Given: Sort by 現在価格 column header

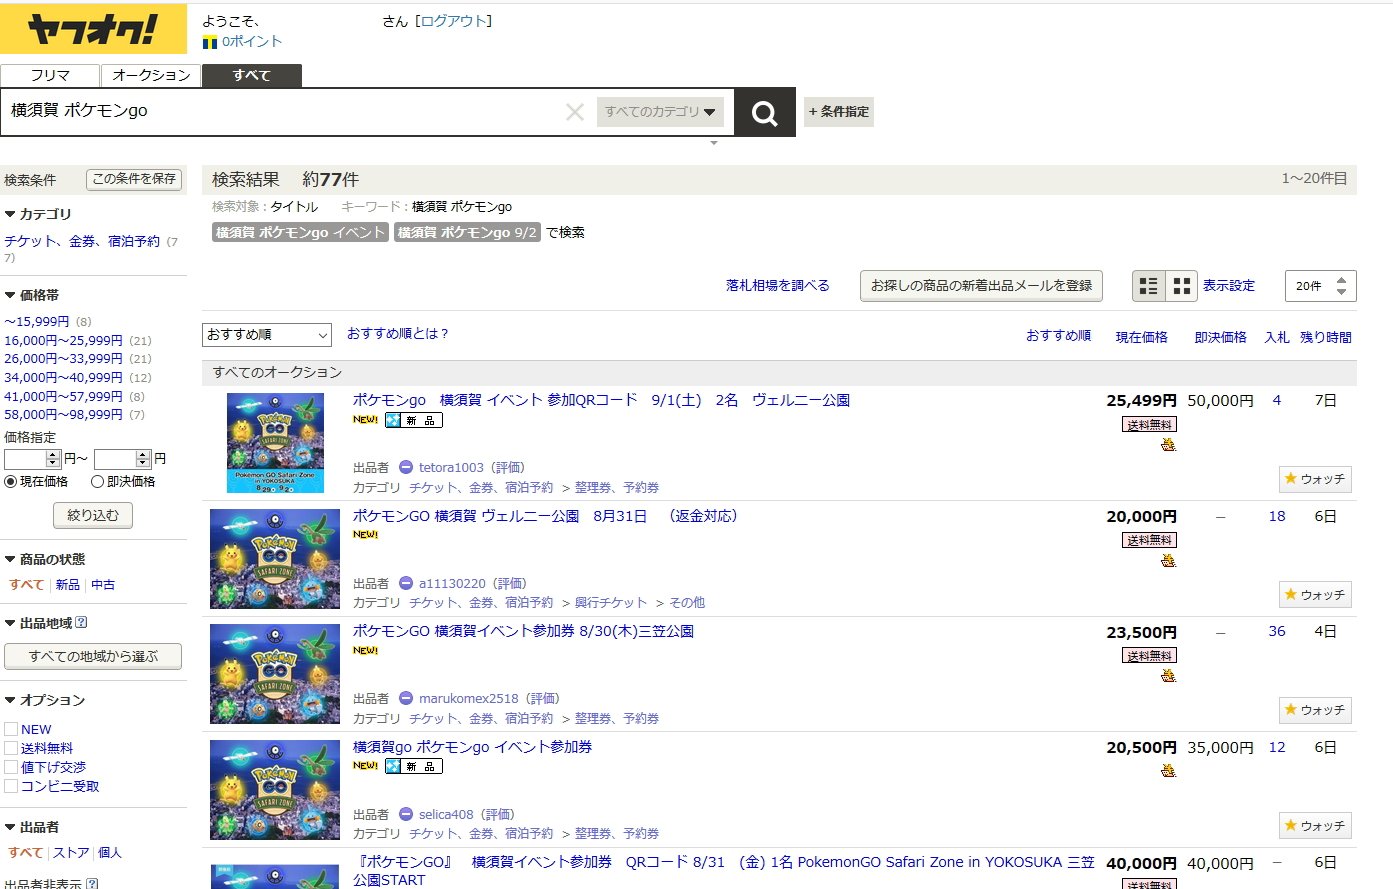Looking at the screenshot, I should pos(1141,337).
